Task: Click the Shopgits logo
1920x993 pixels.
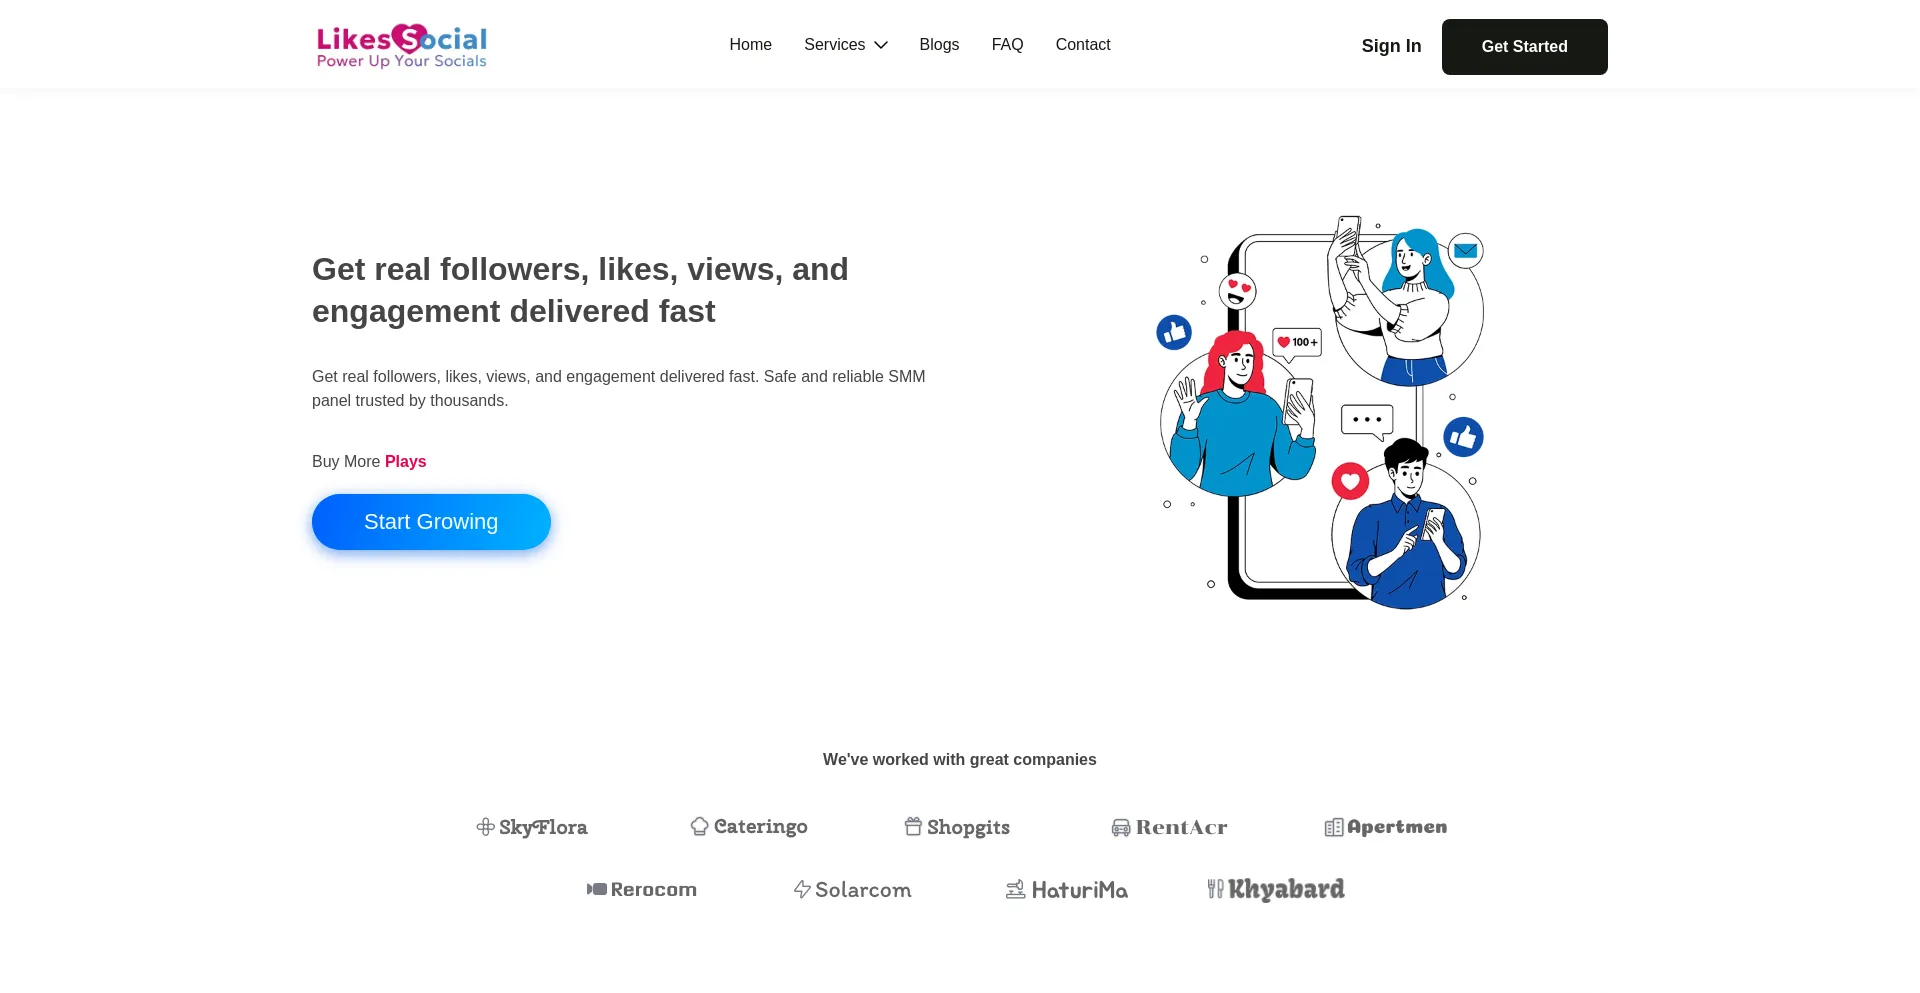Action: 957,827
